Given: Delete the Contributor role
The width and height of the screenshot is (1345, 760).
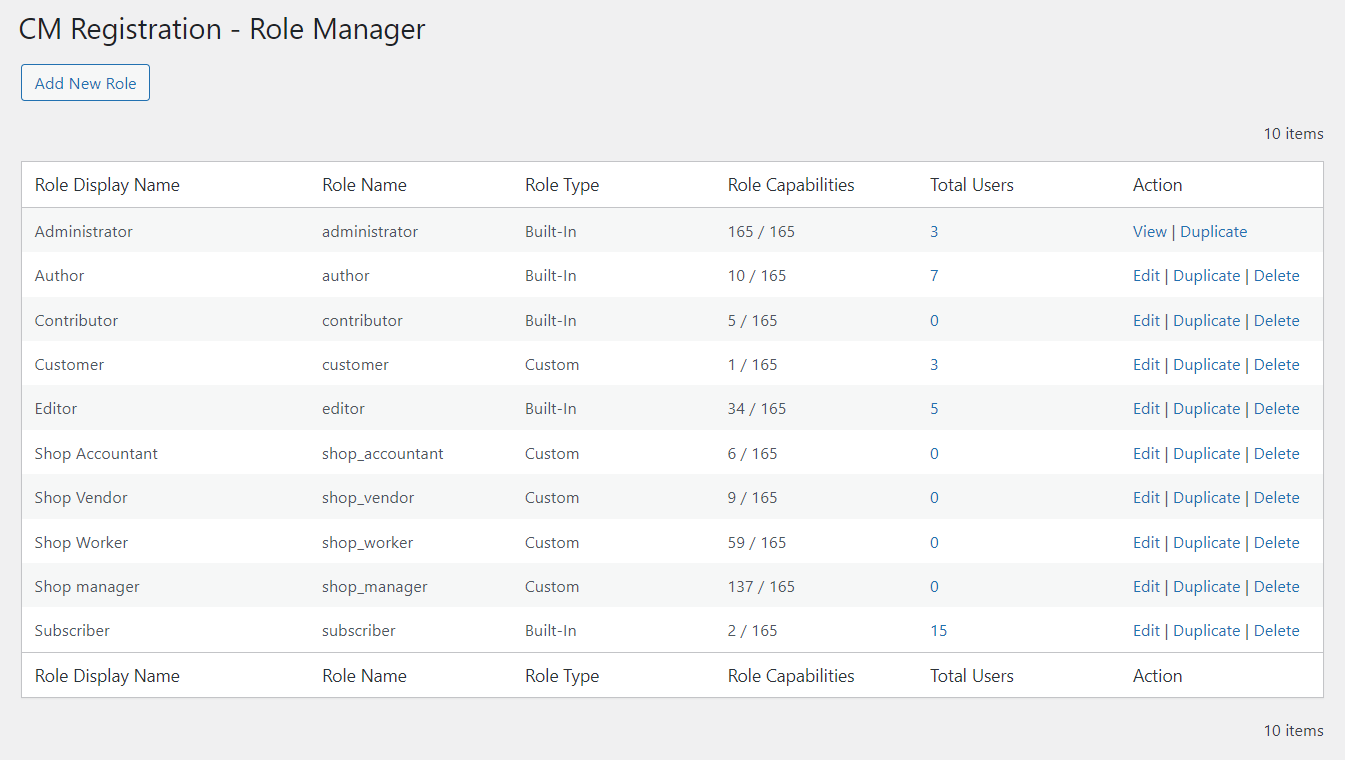Looking at the screenshot, I should (1276, 320).
